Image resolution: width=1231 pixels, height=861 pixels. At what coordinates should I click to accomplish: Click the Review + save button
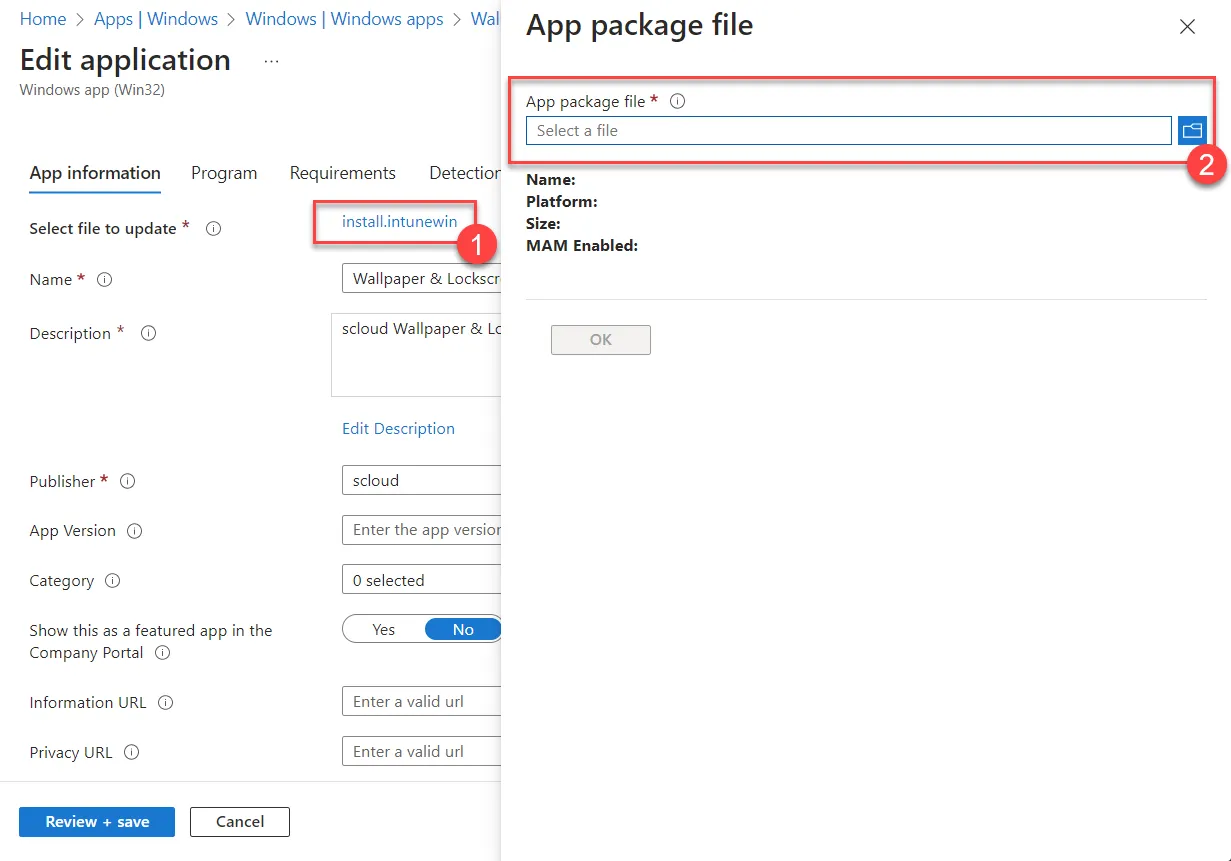(97, 822)
